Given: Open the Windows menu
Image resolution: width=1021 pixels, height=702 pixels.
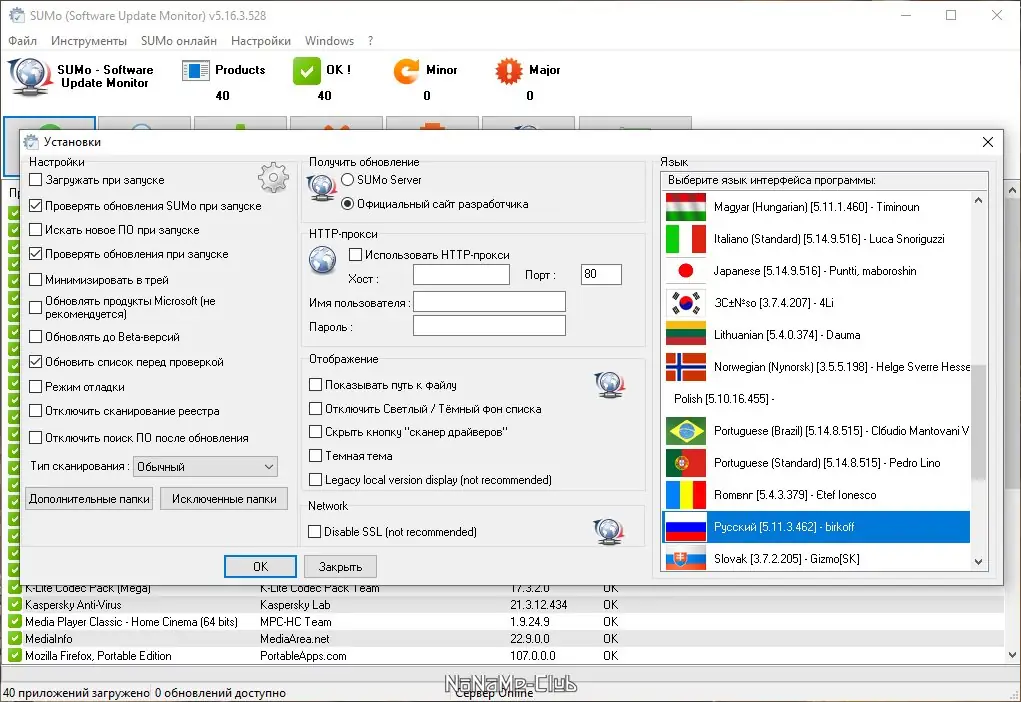Looking at the screenshot, I should click(x=329, y=40).
